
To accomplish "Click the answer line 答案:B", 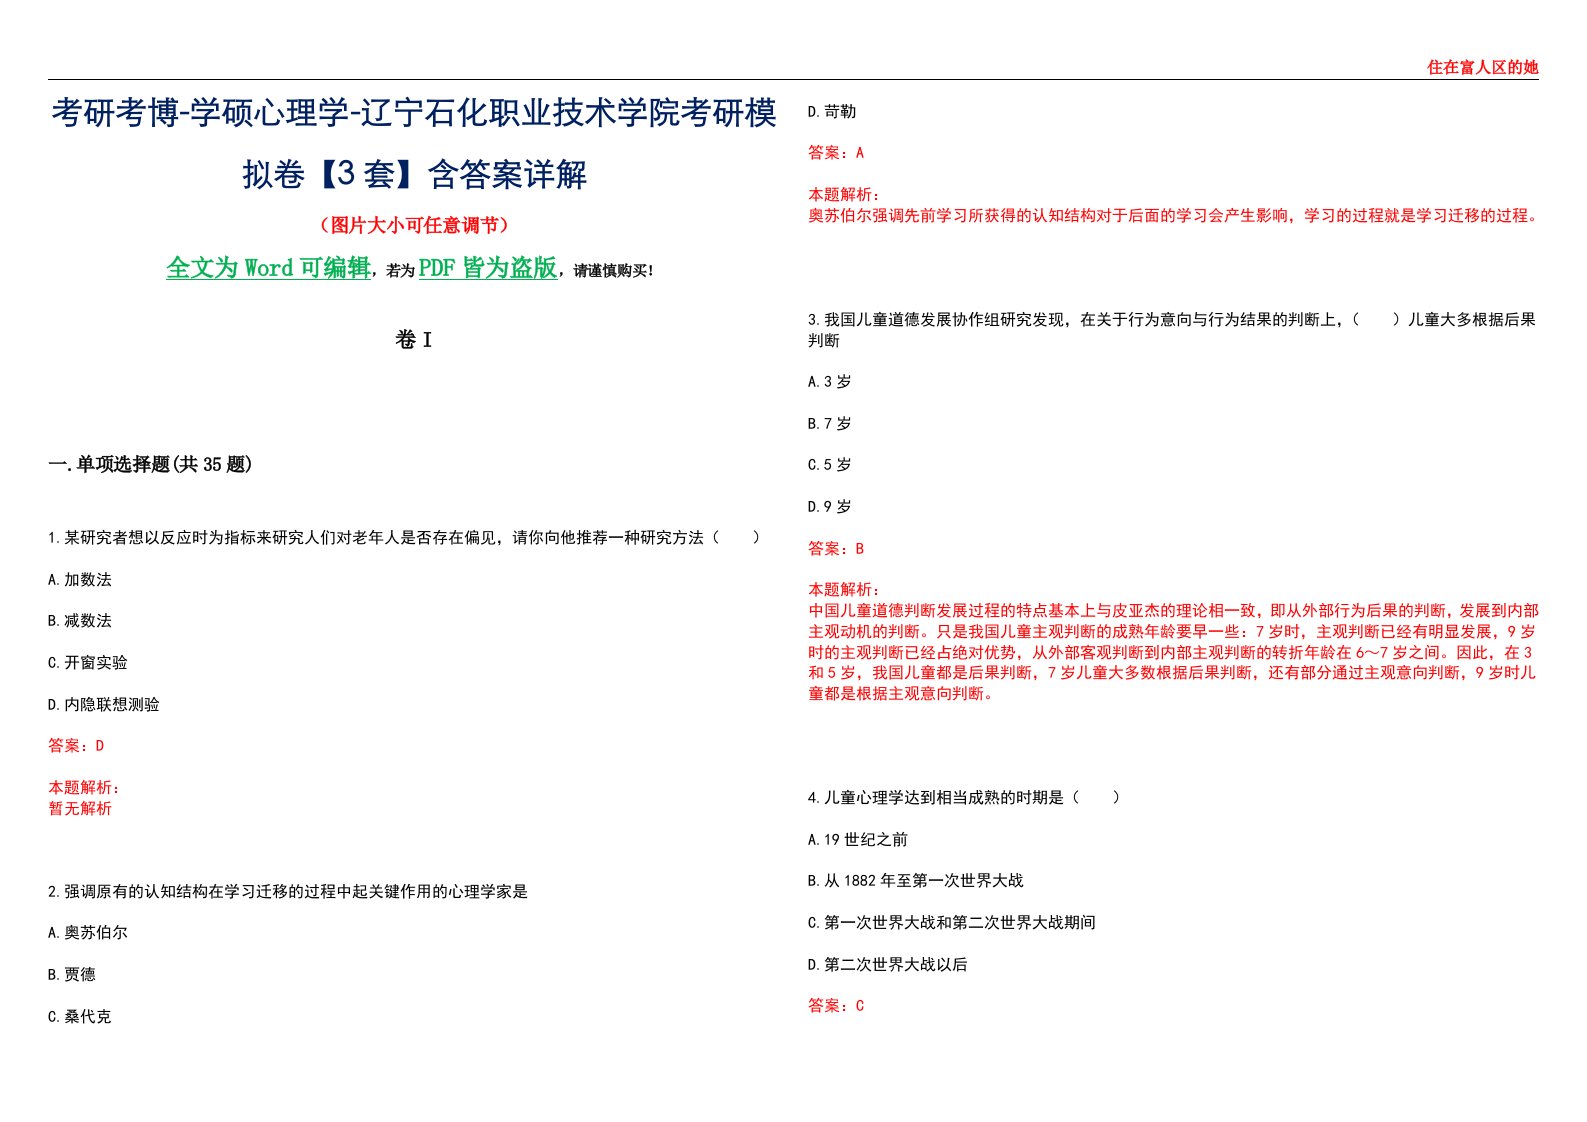I will coord(836,549).
